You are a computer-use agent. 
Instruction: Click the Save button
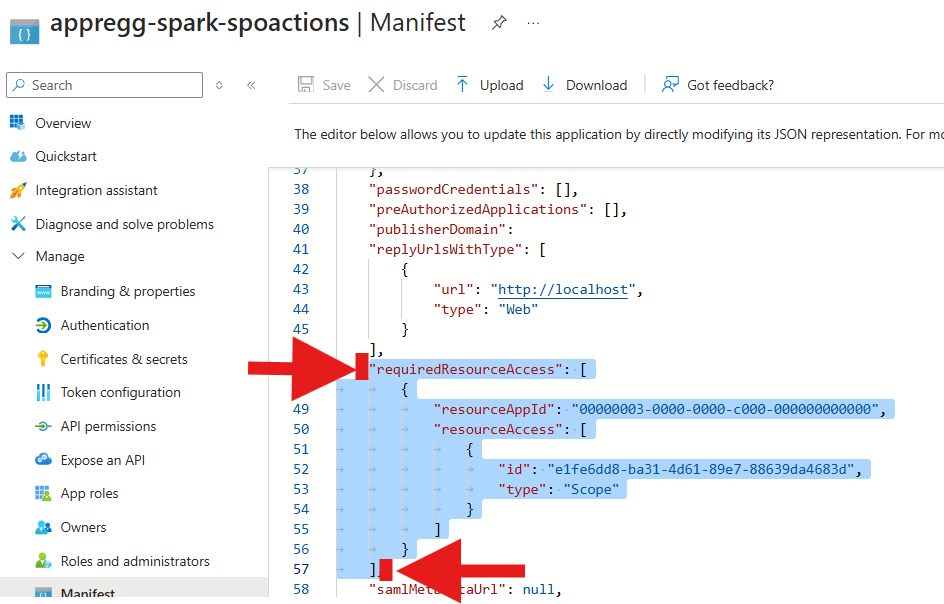[324, 85]
